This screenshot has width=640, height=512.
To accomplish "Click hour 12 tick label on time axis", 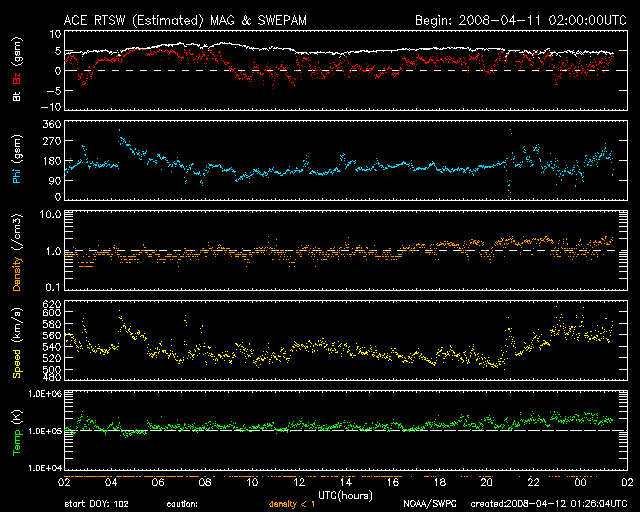I will point(297,480).
